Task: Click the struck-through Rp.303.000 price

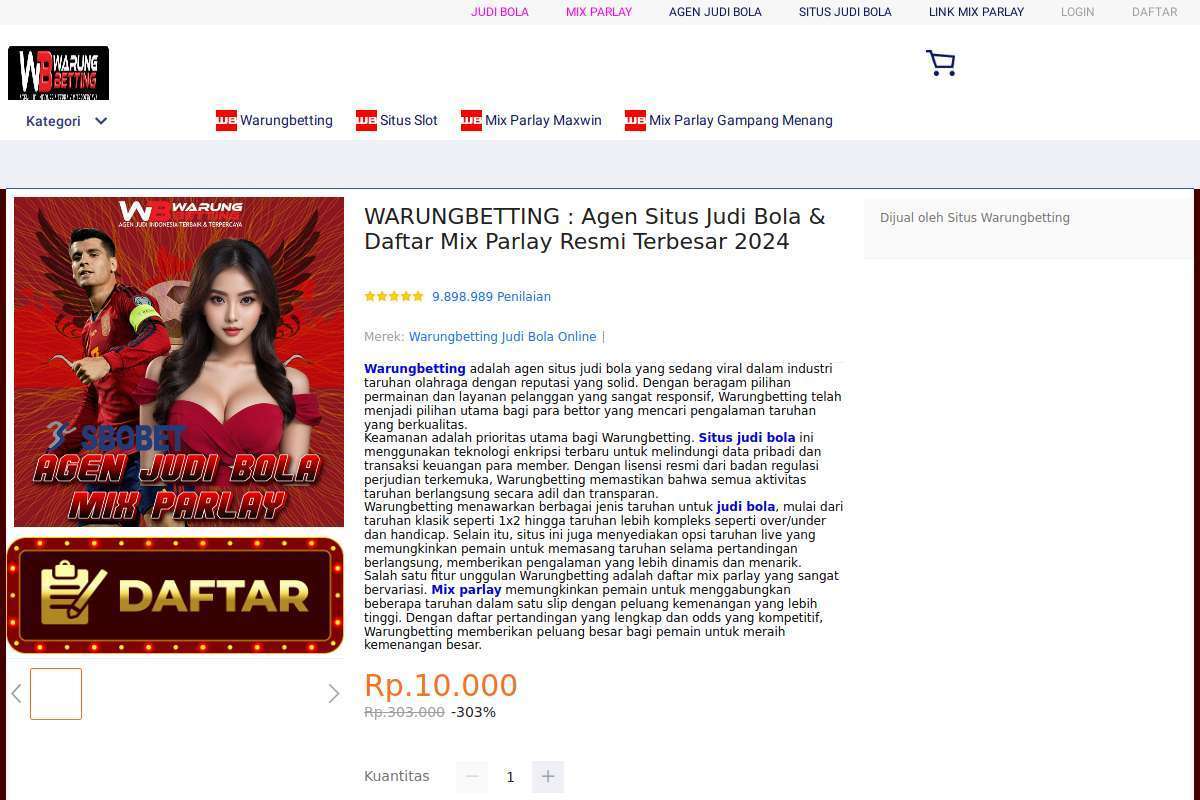Action: click(404, 712)
